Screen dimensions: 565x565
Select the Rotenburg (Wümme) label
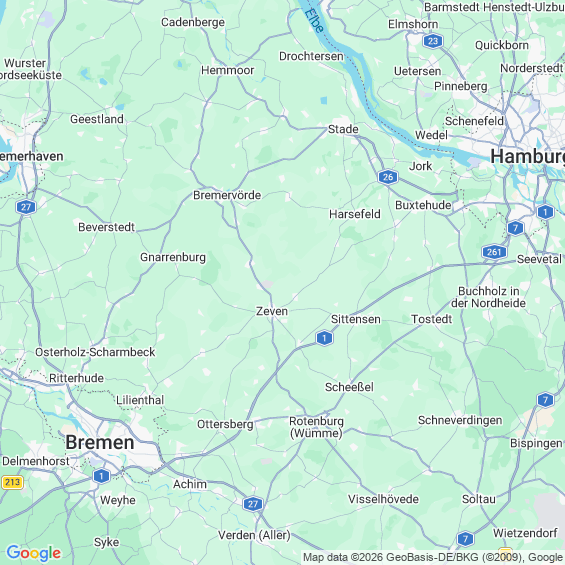tap(316, 427)
